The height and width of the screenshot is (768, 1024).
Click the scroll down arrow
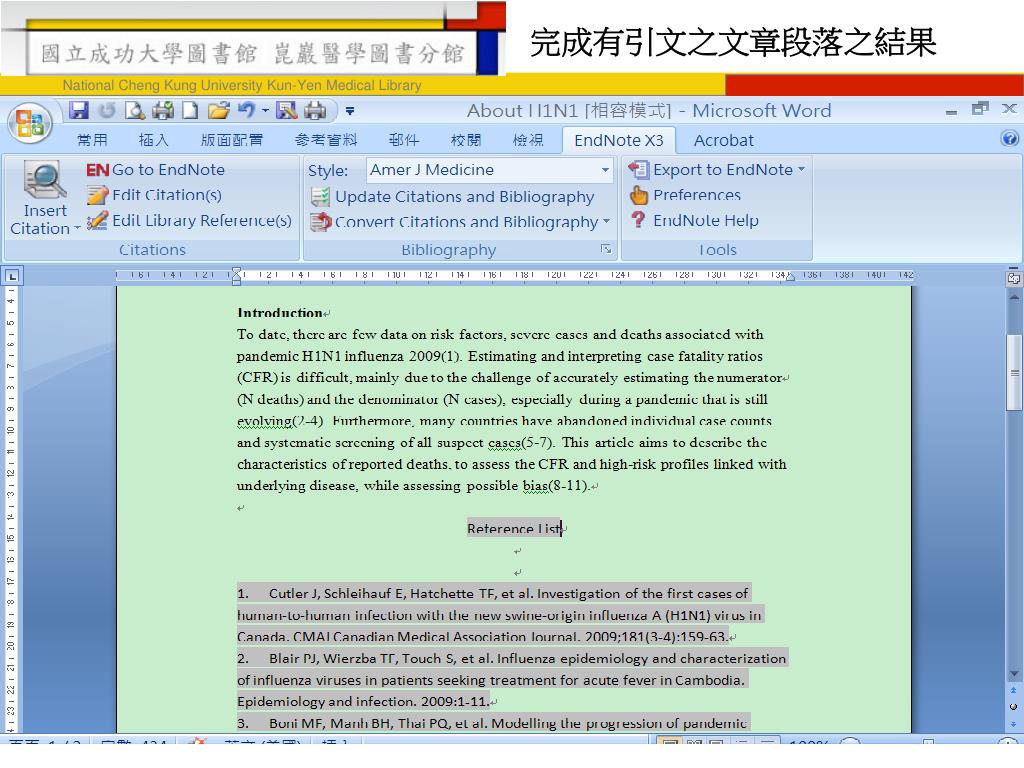1014,673
